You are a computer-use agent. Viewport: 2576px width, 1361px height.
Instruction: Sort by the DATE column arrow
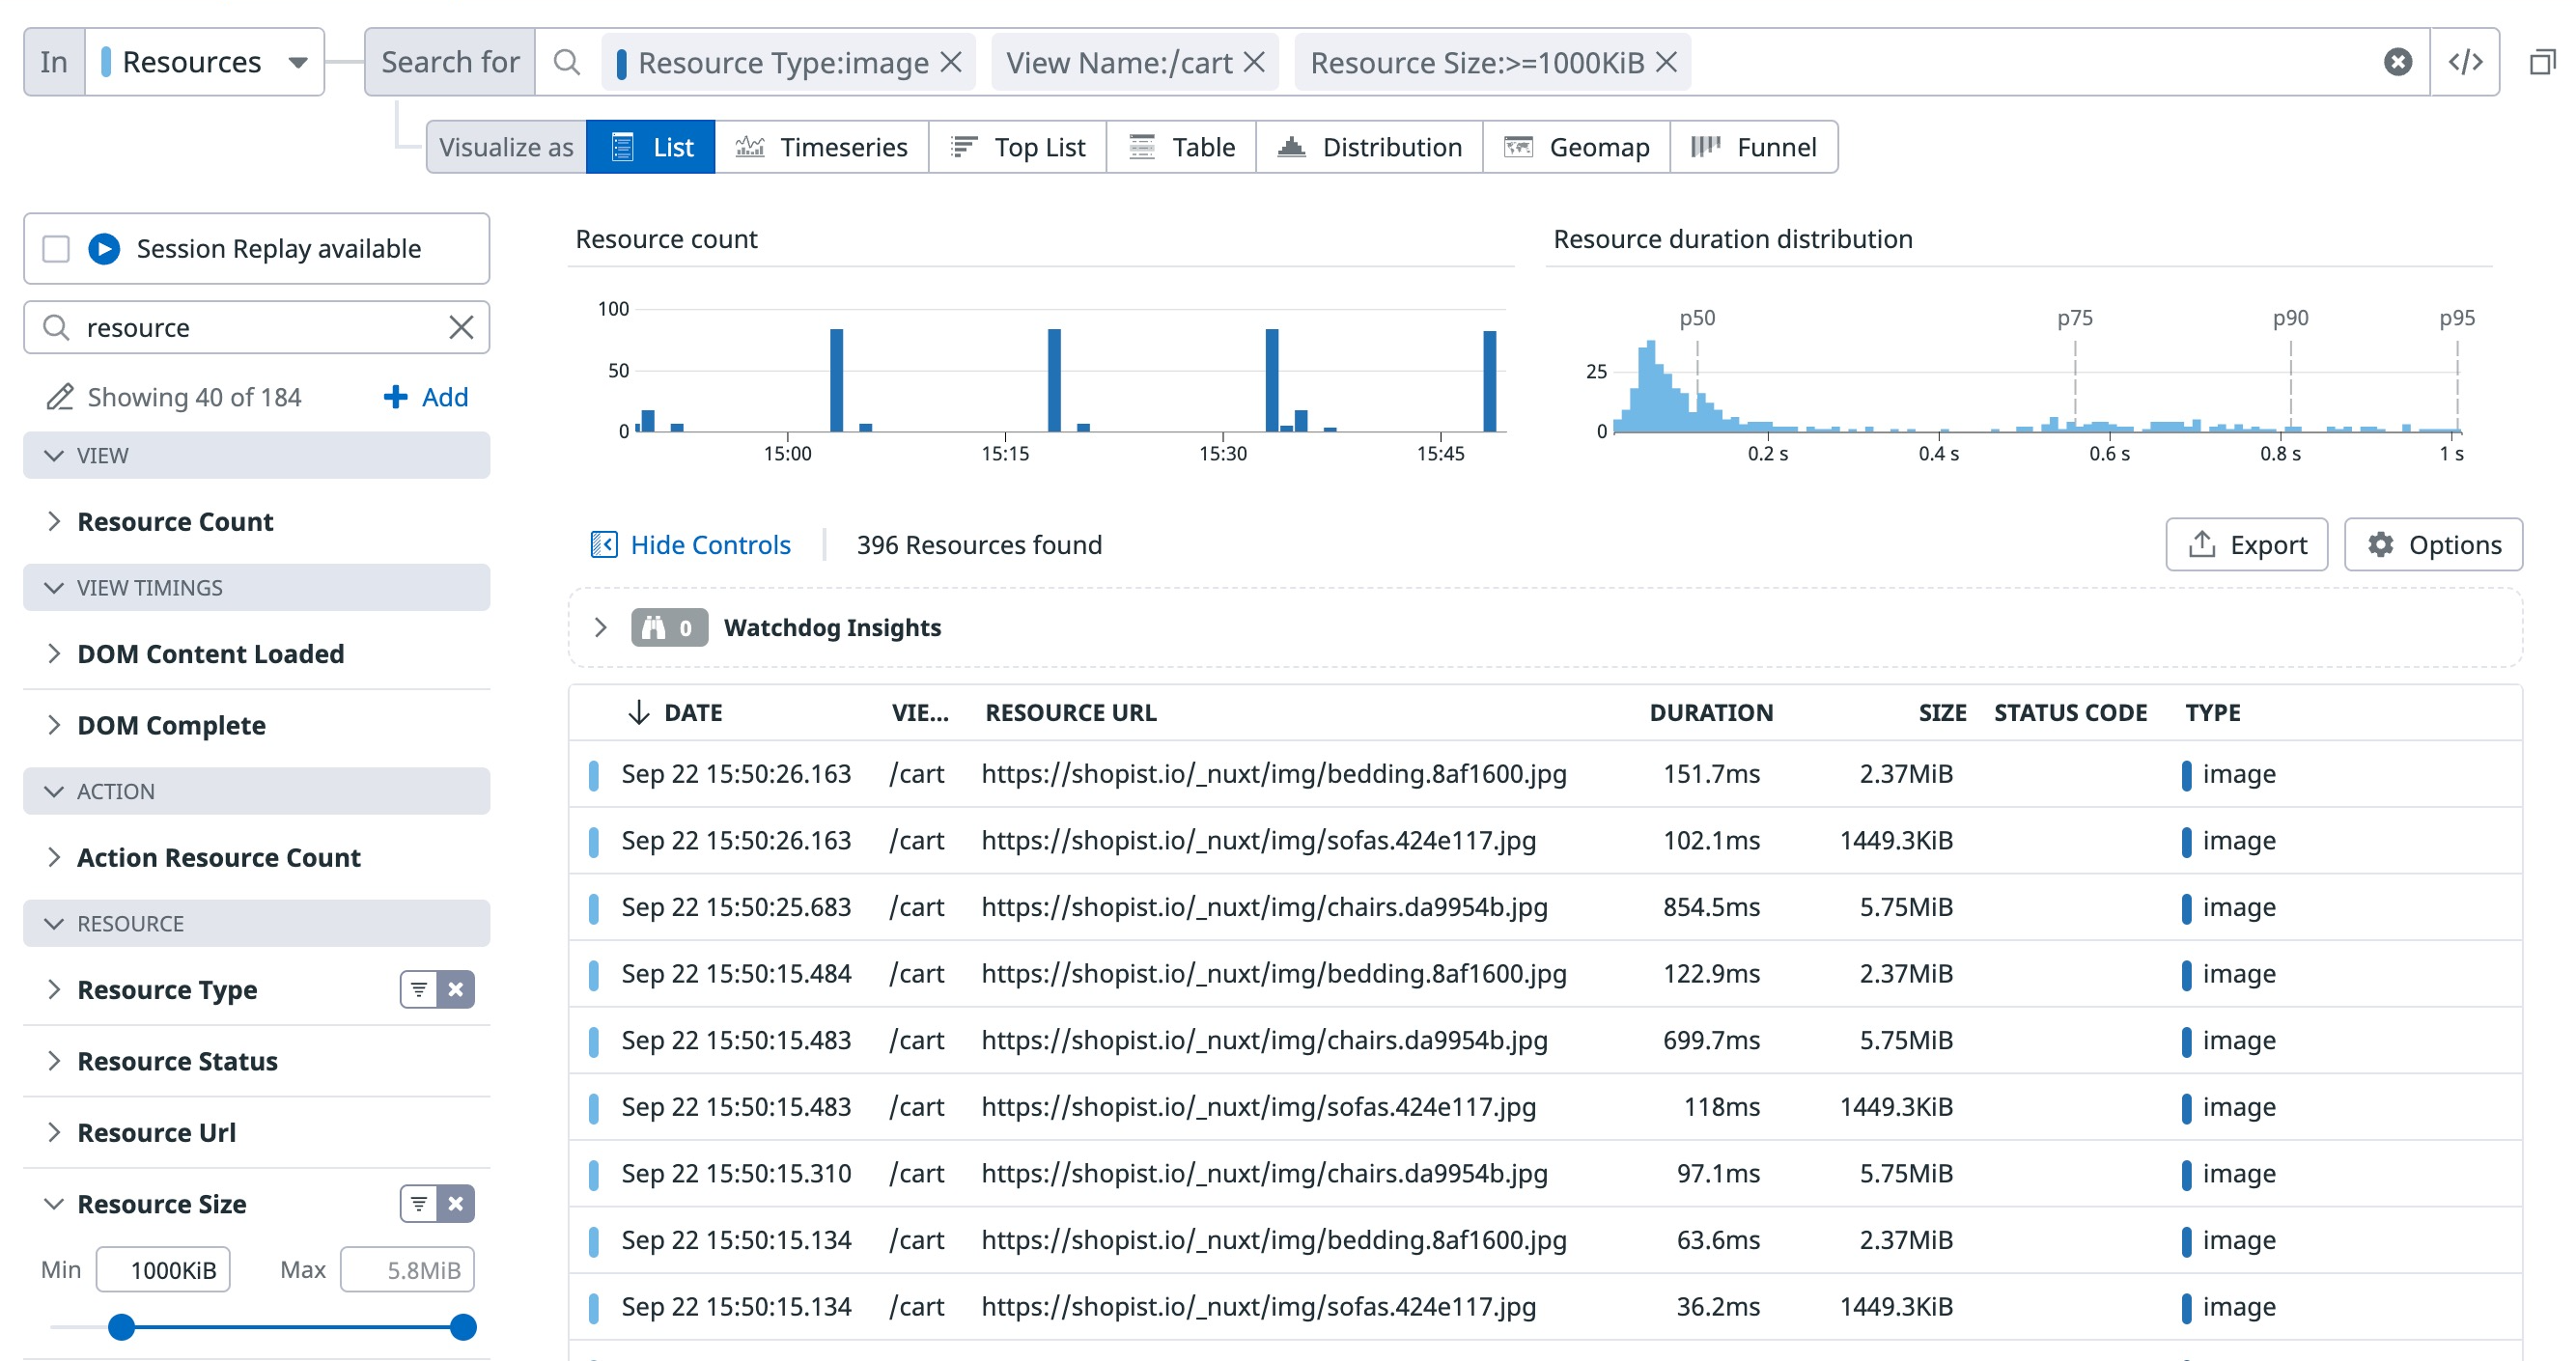[638, 712]
